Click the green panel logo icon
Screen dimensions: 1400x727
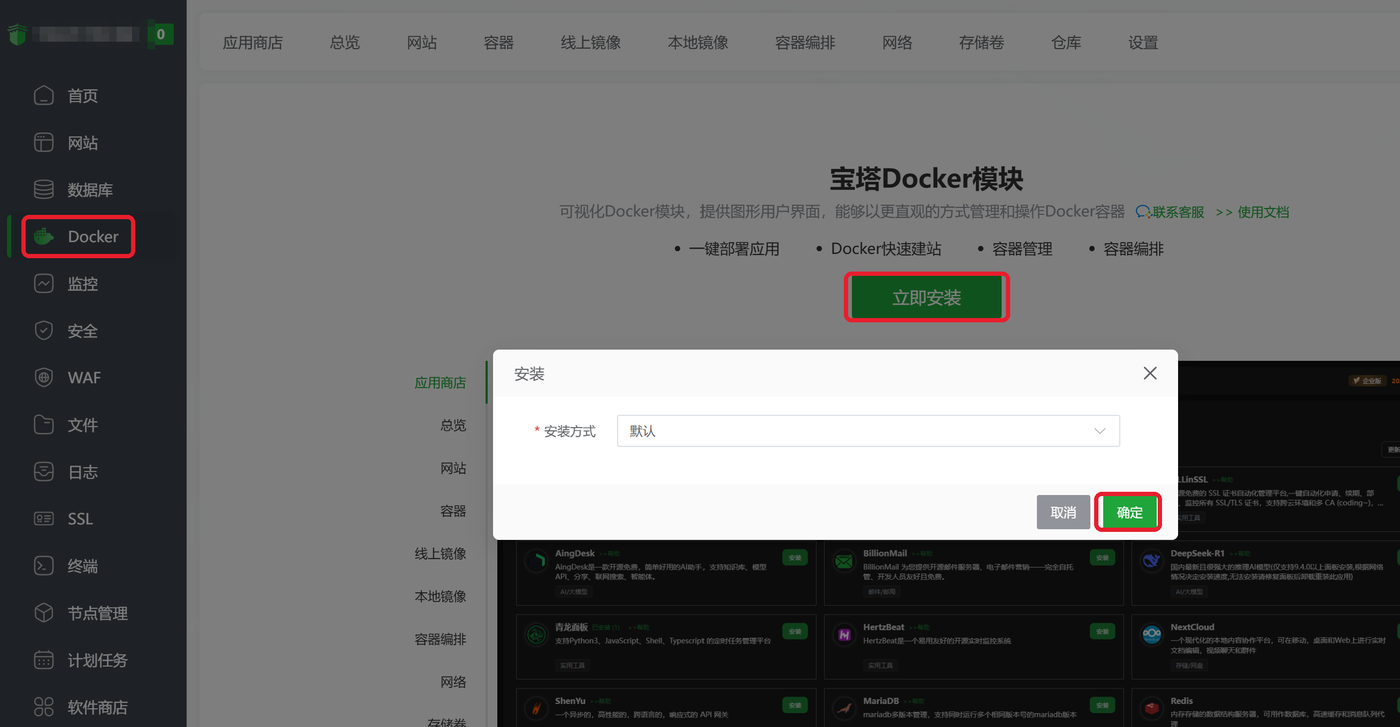click(16, 35)
